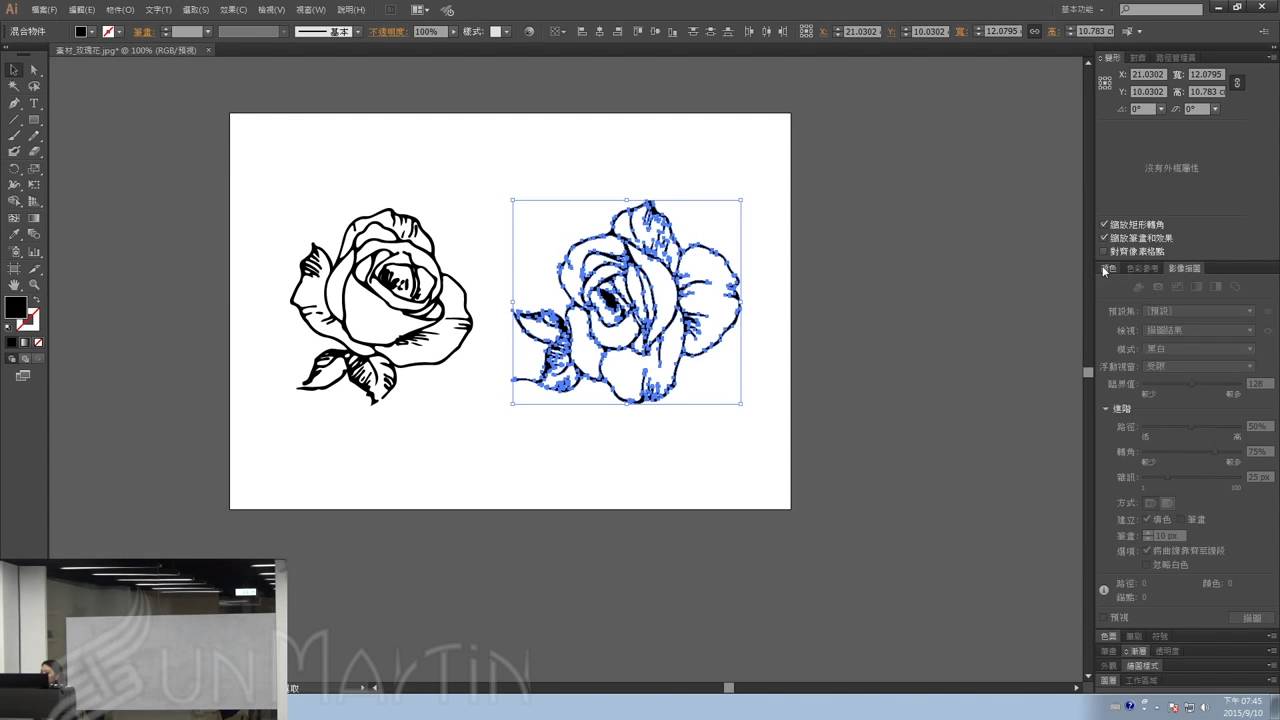Collapse the 進階 advanced section
Viewport: 1280px width, 720px height.
coord(1106,409)
